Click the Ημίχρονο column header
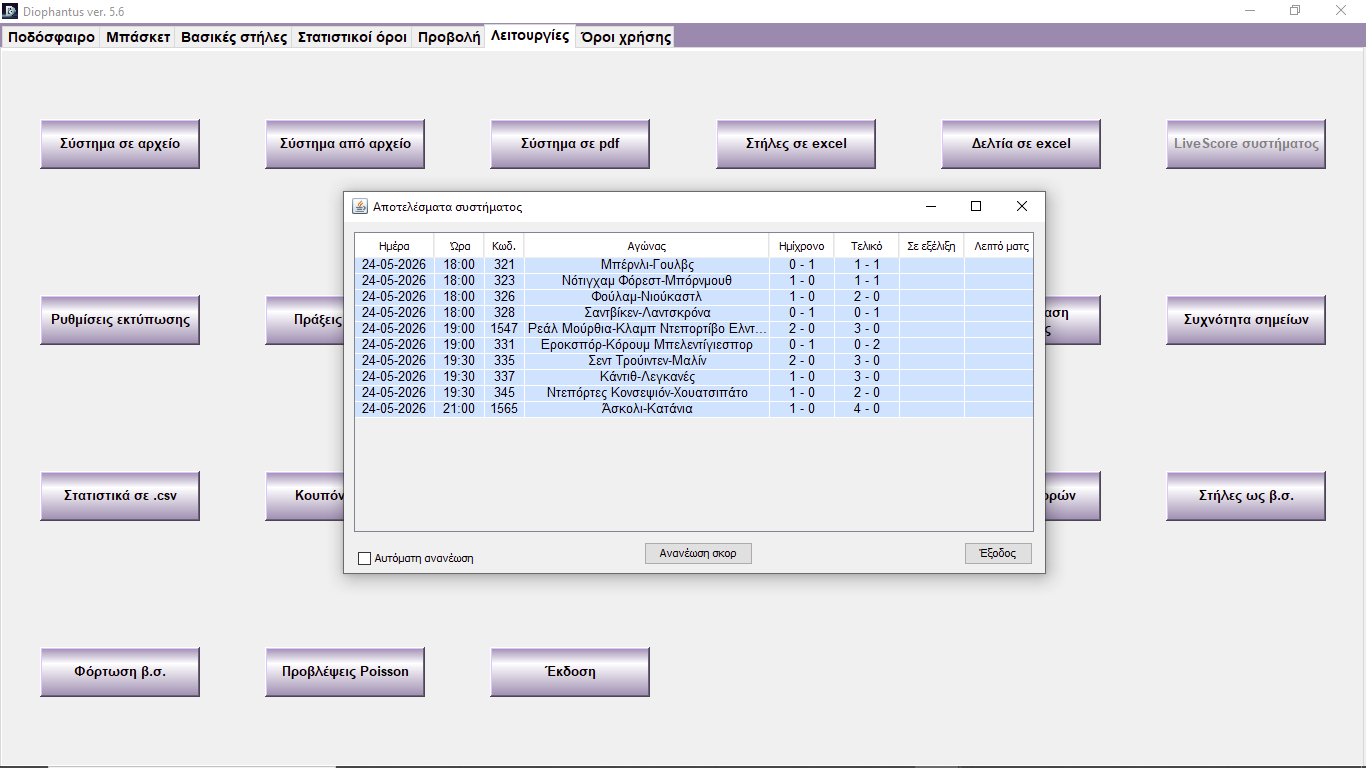This screenshot has height=768, width=1366. (802, 246)
